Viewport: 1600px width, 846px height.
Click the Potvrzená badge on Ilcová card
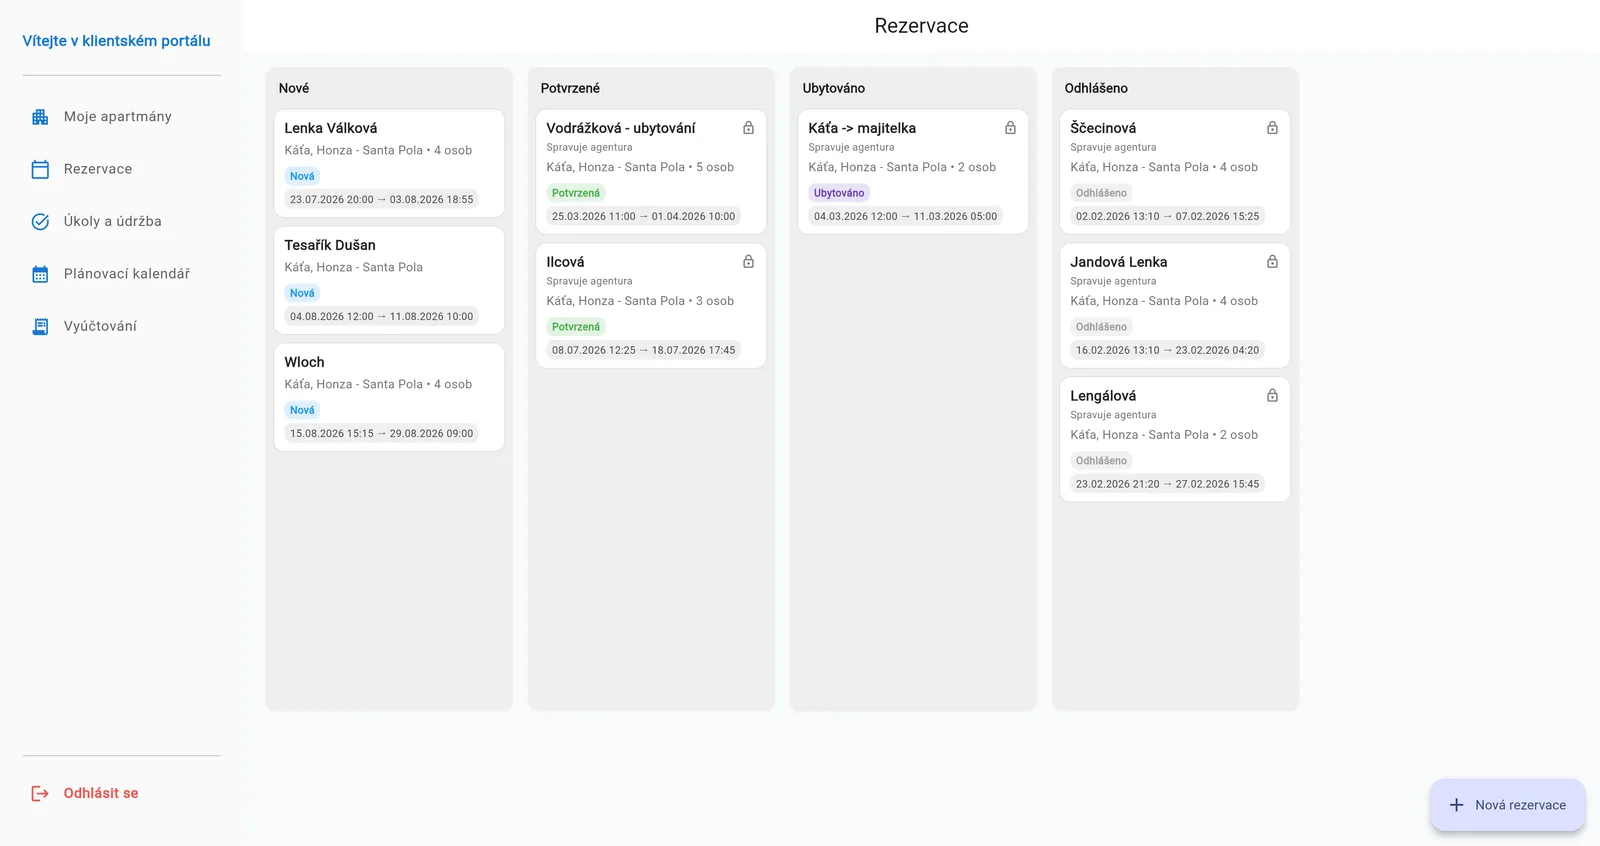[576, 327]
